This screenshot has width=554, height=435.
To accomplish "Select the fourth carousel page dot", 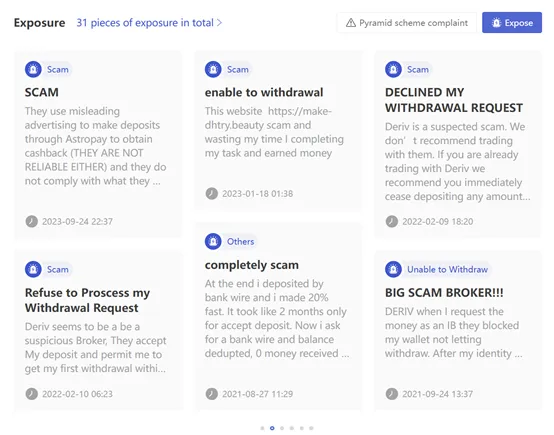I will coord(292,428).
